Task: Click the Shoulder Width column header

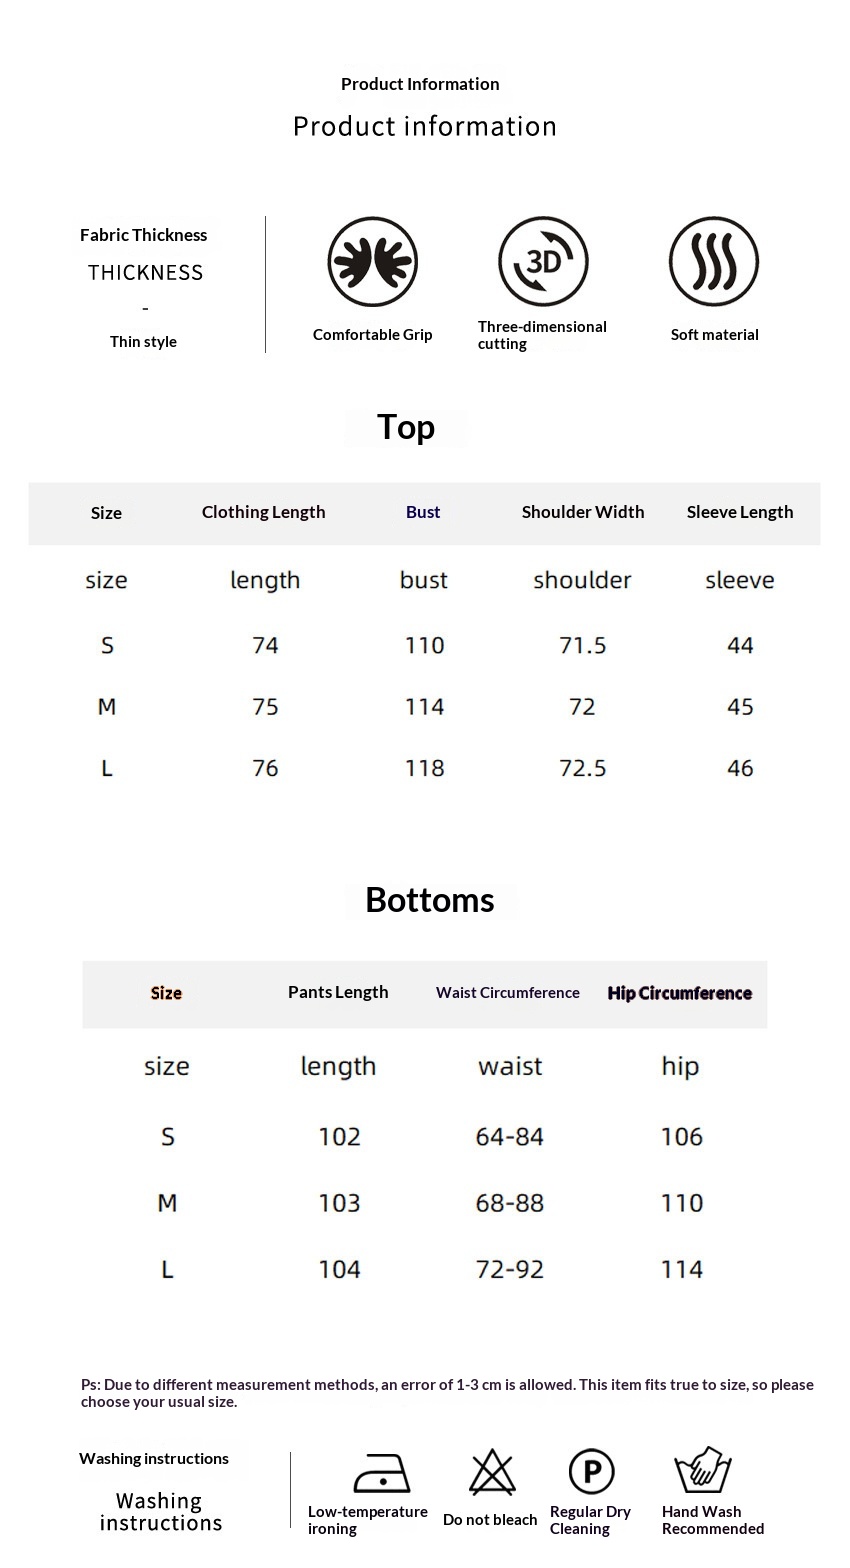Action: click(583, 512)
